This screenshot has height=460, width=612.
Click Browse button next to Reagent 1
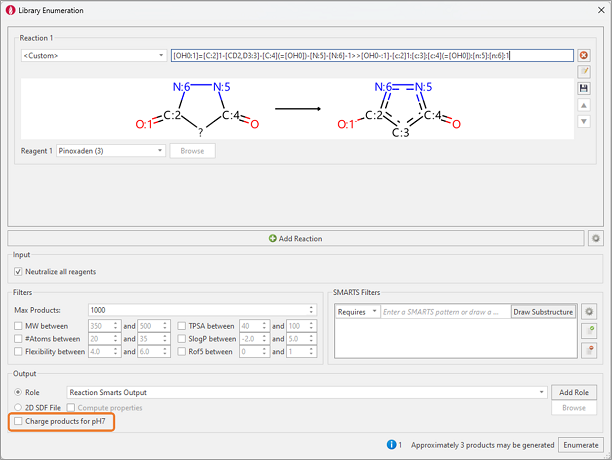pyautogui.click(x=192, y=151)
